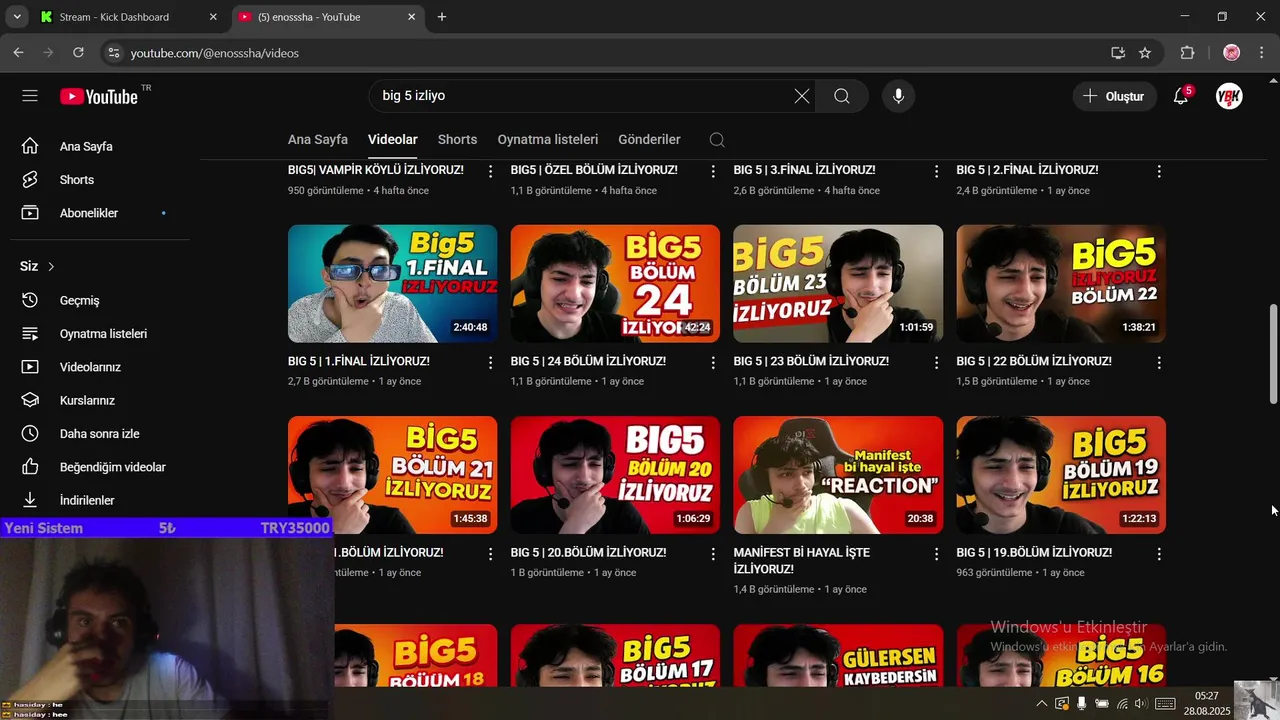Image resolution: width=1280 pixels, height=720 pixels.
Task: Open options for BIG 5 3.Final video
Action: (936, 171)
